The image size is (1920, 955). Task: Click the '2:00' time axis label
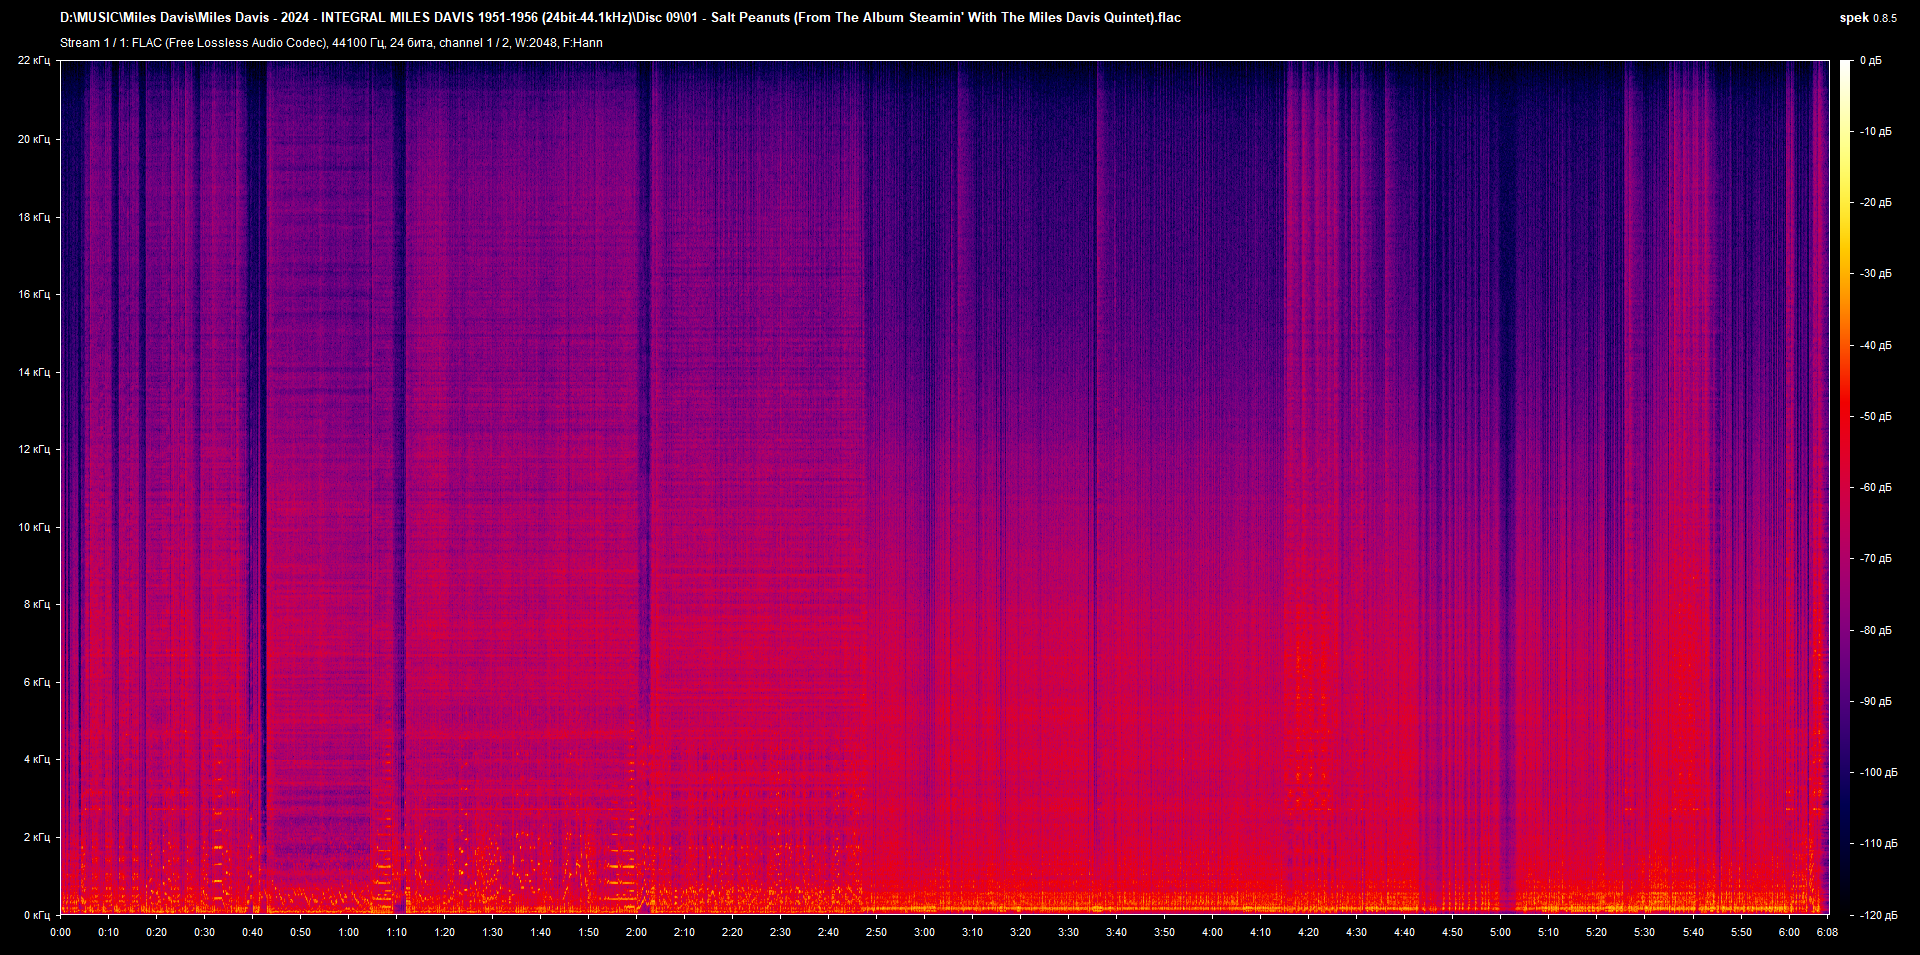(x=636, y=932)
